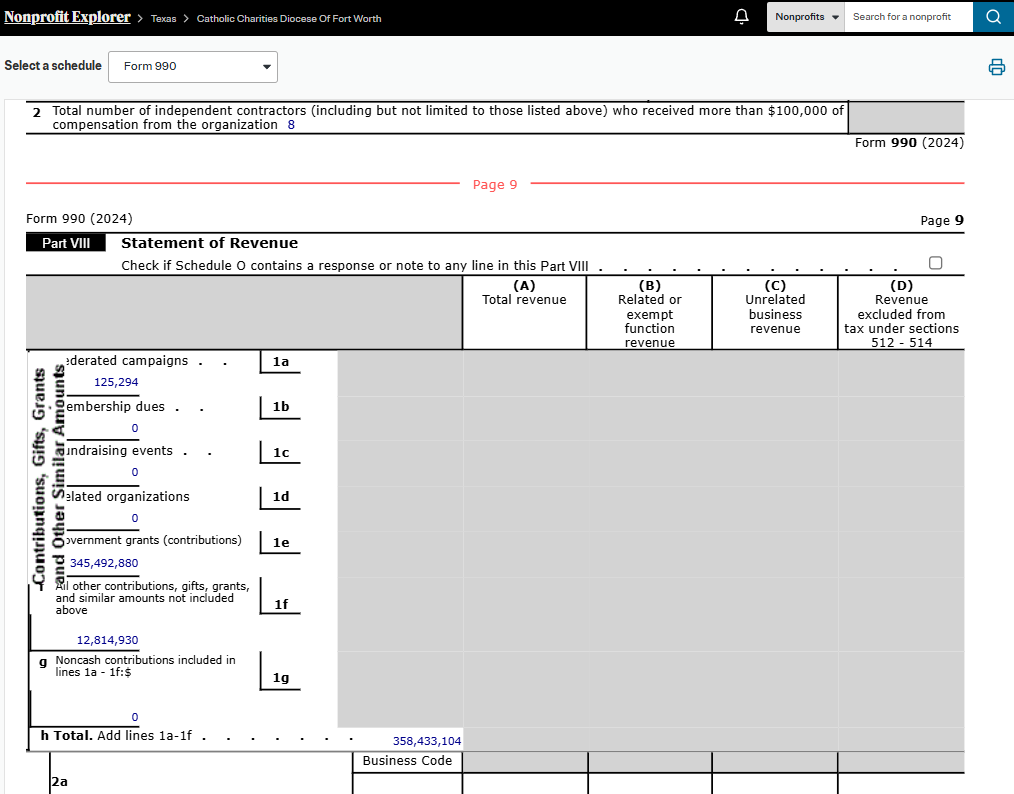Open the Form 990 schedule dropdown
The height and width of the screenshot is (794, 1014).
click(x=193, y=67)
